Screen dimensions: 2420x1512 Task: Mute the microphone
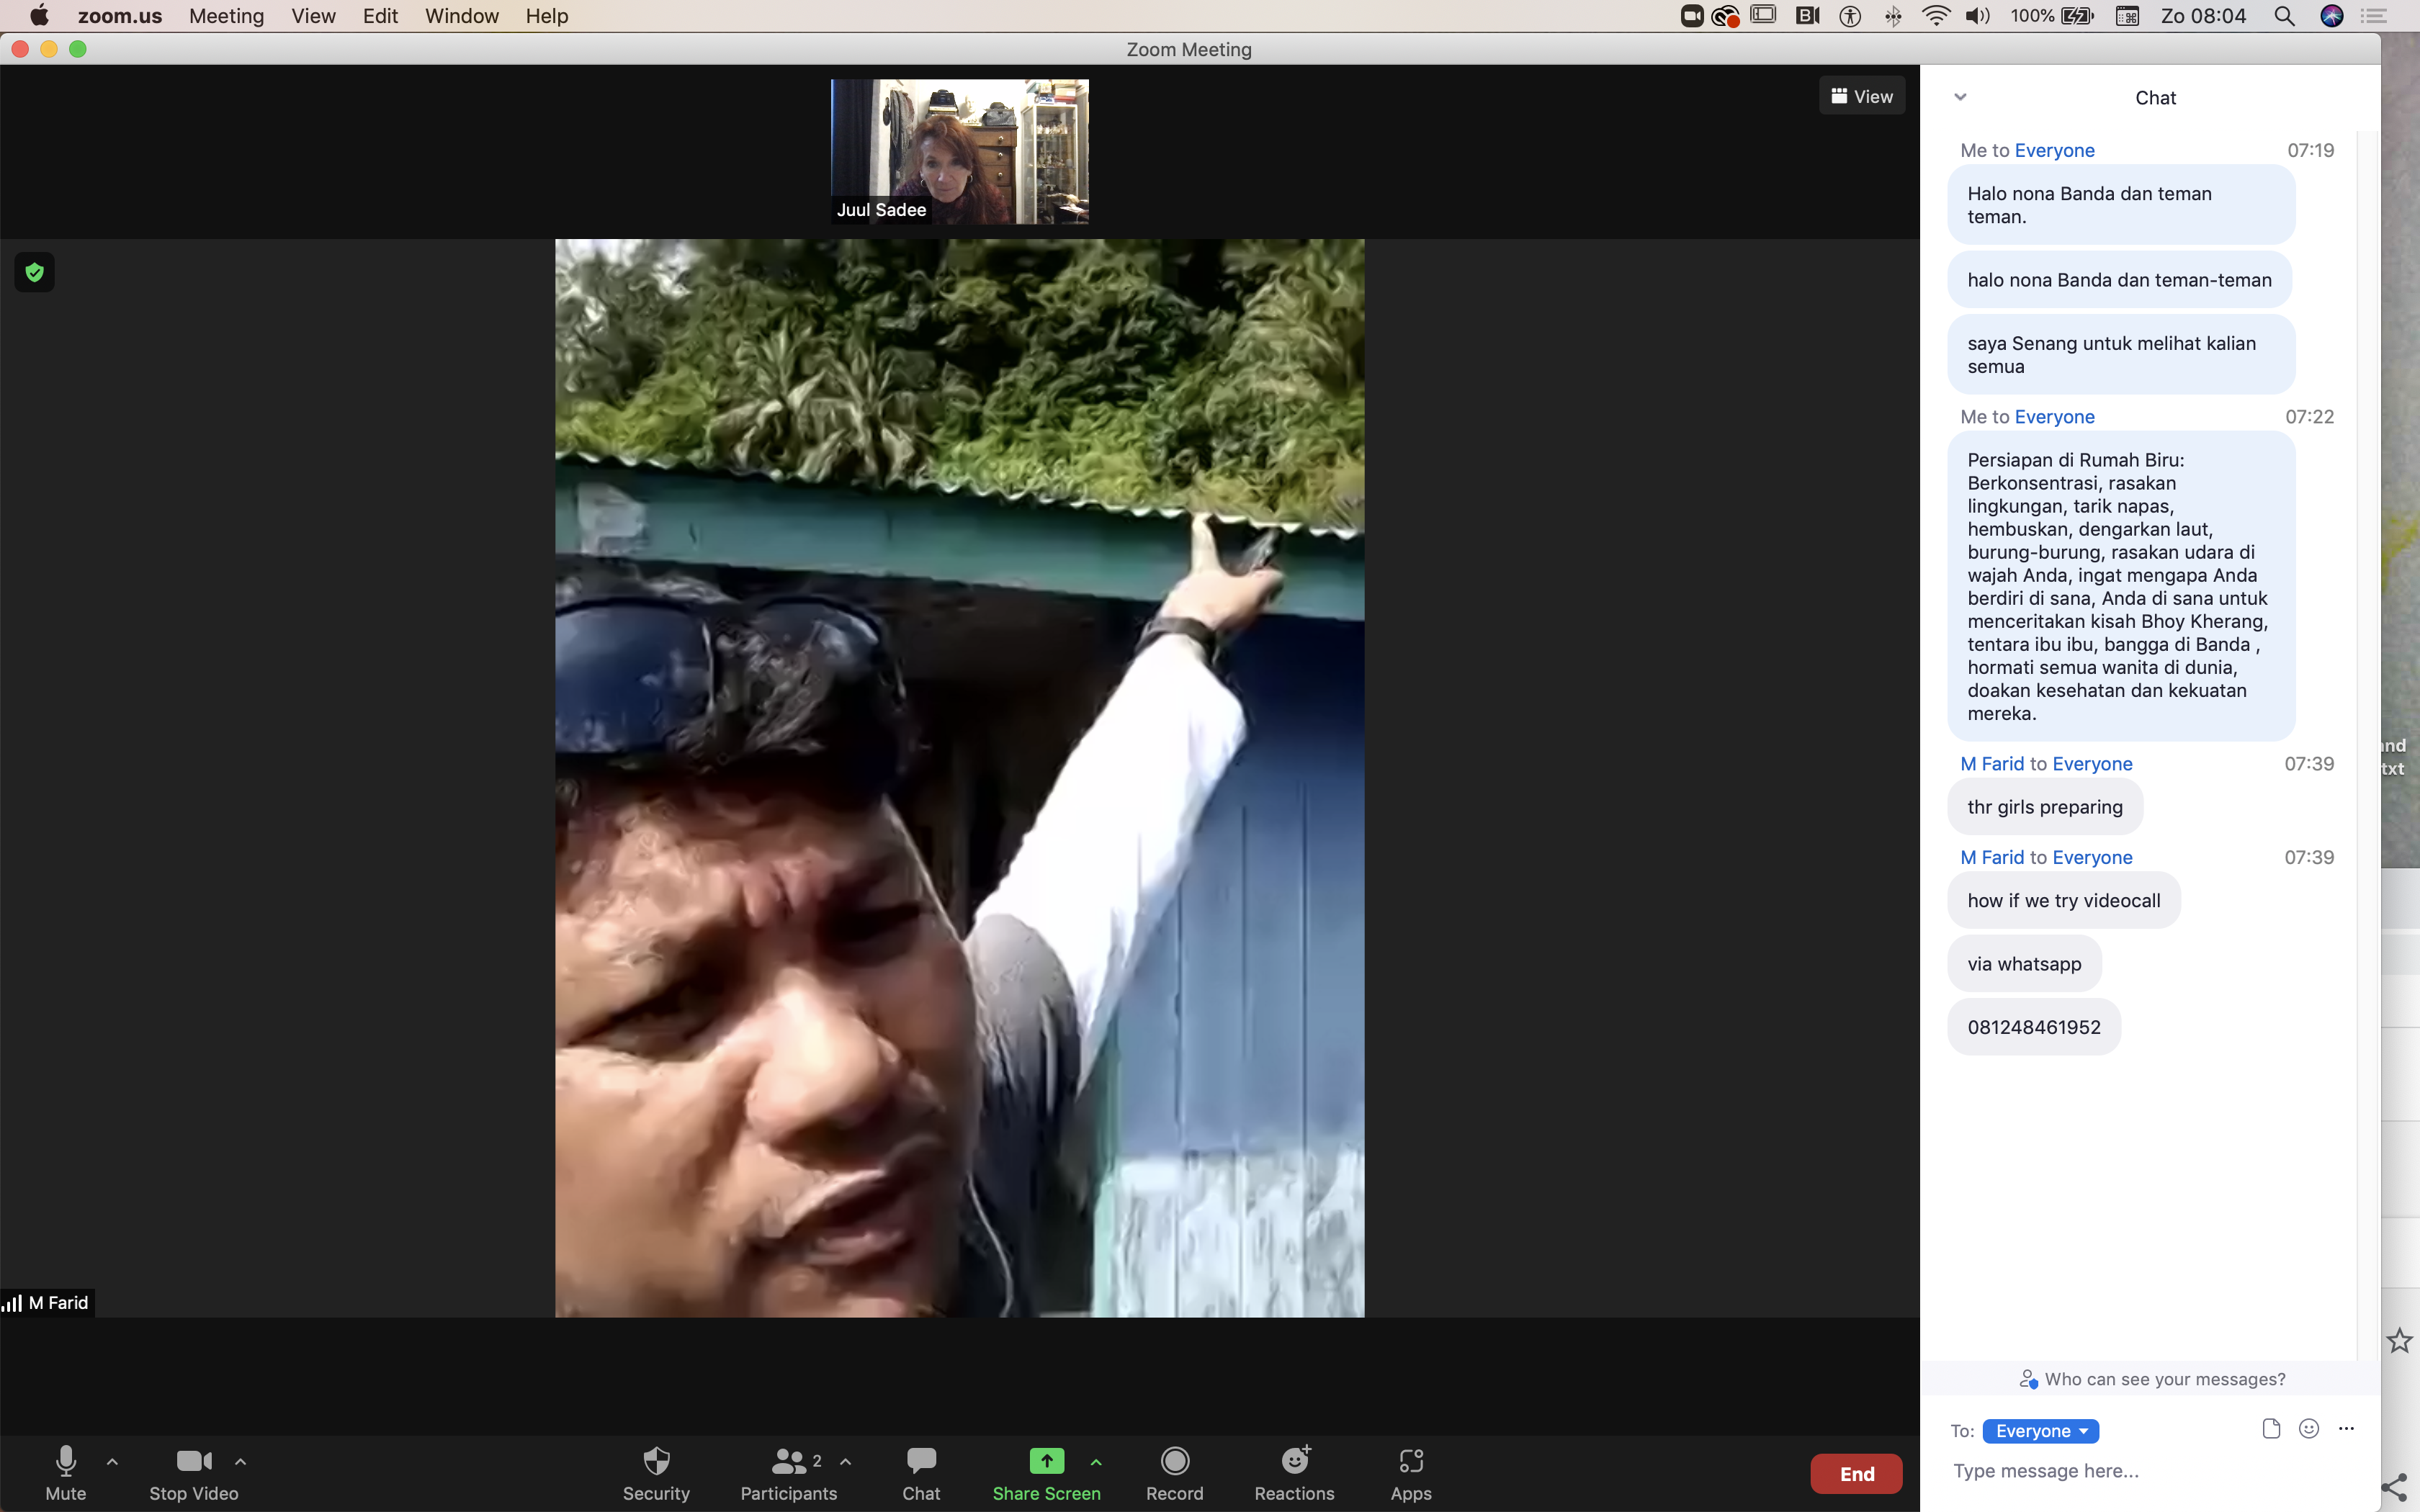(66, 1461)
